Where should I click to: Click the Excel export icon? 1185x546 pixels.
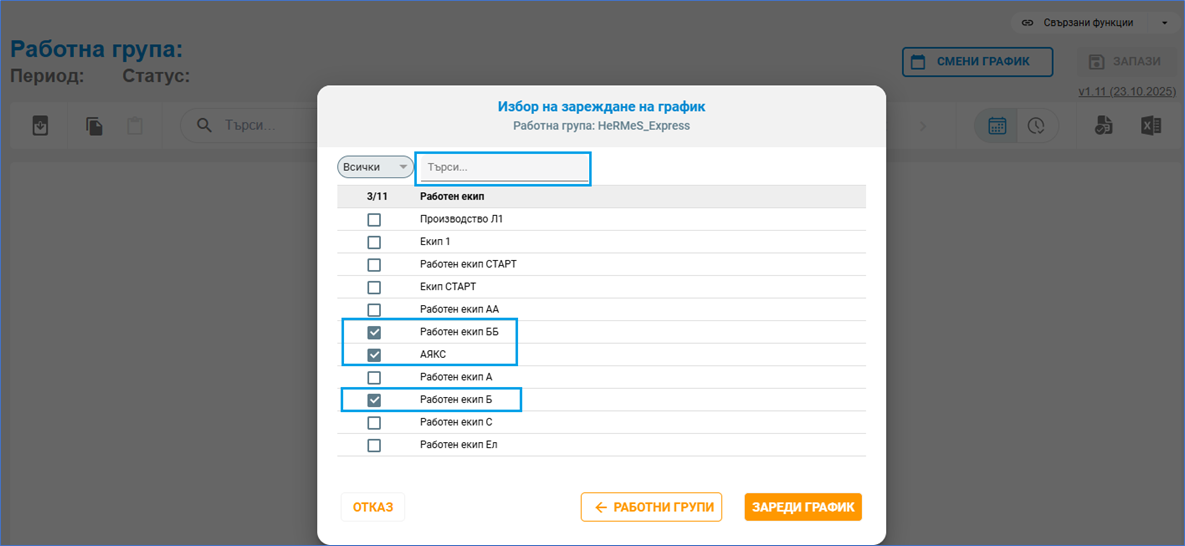point(1151,126)
